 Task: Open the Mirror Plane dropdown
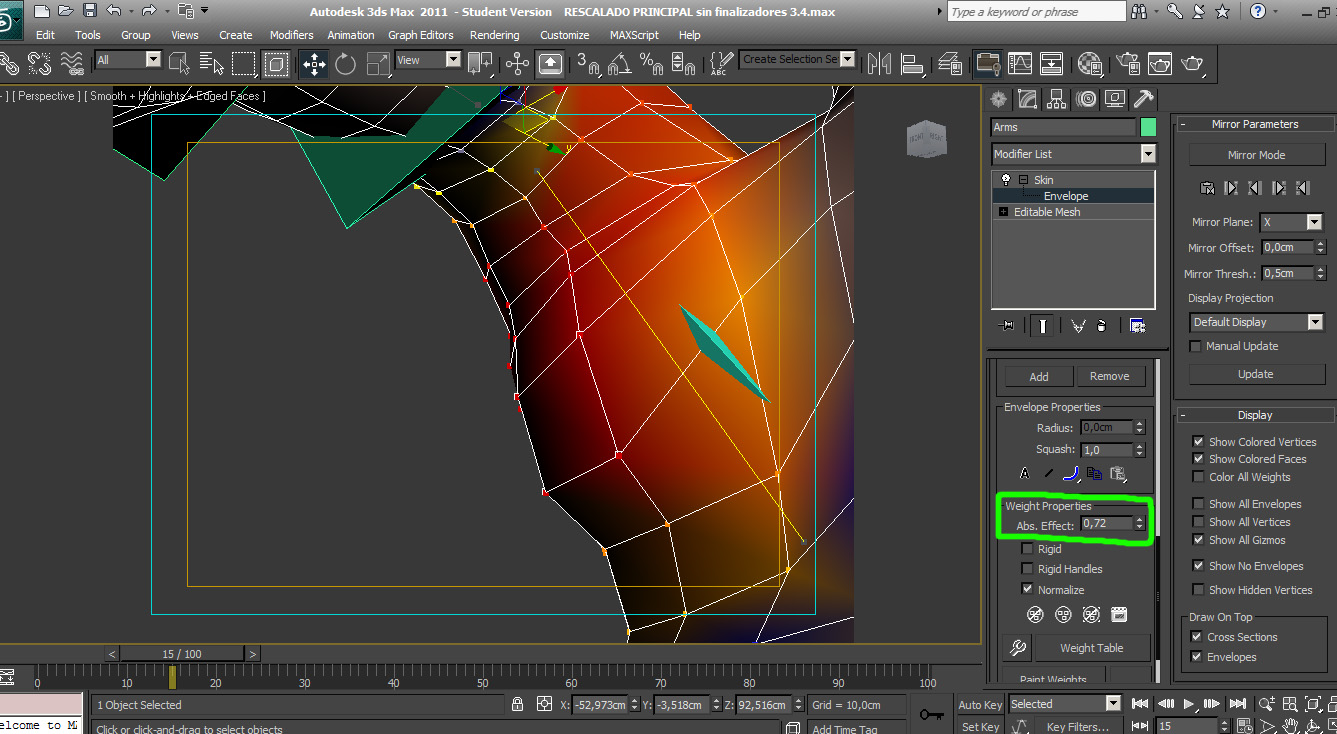(1314, 222)
